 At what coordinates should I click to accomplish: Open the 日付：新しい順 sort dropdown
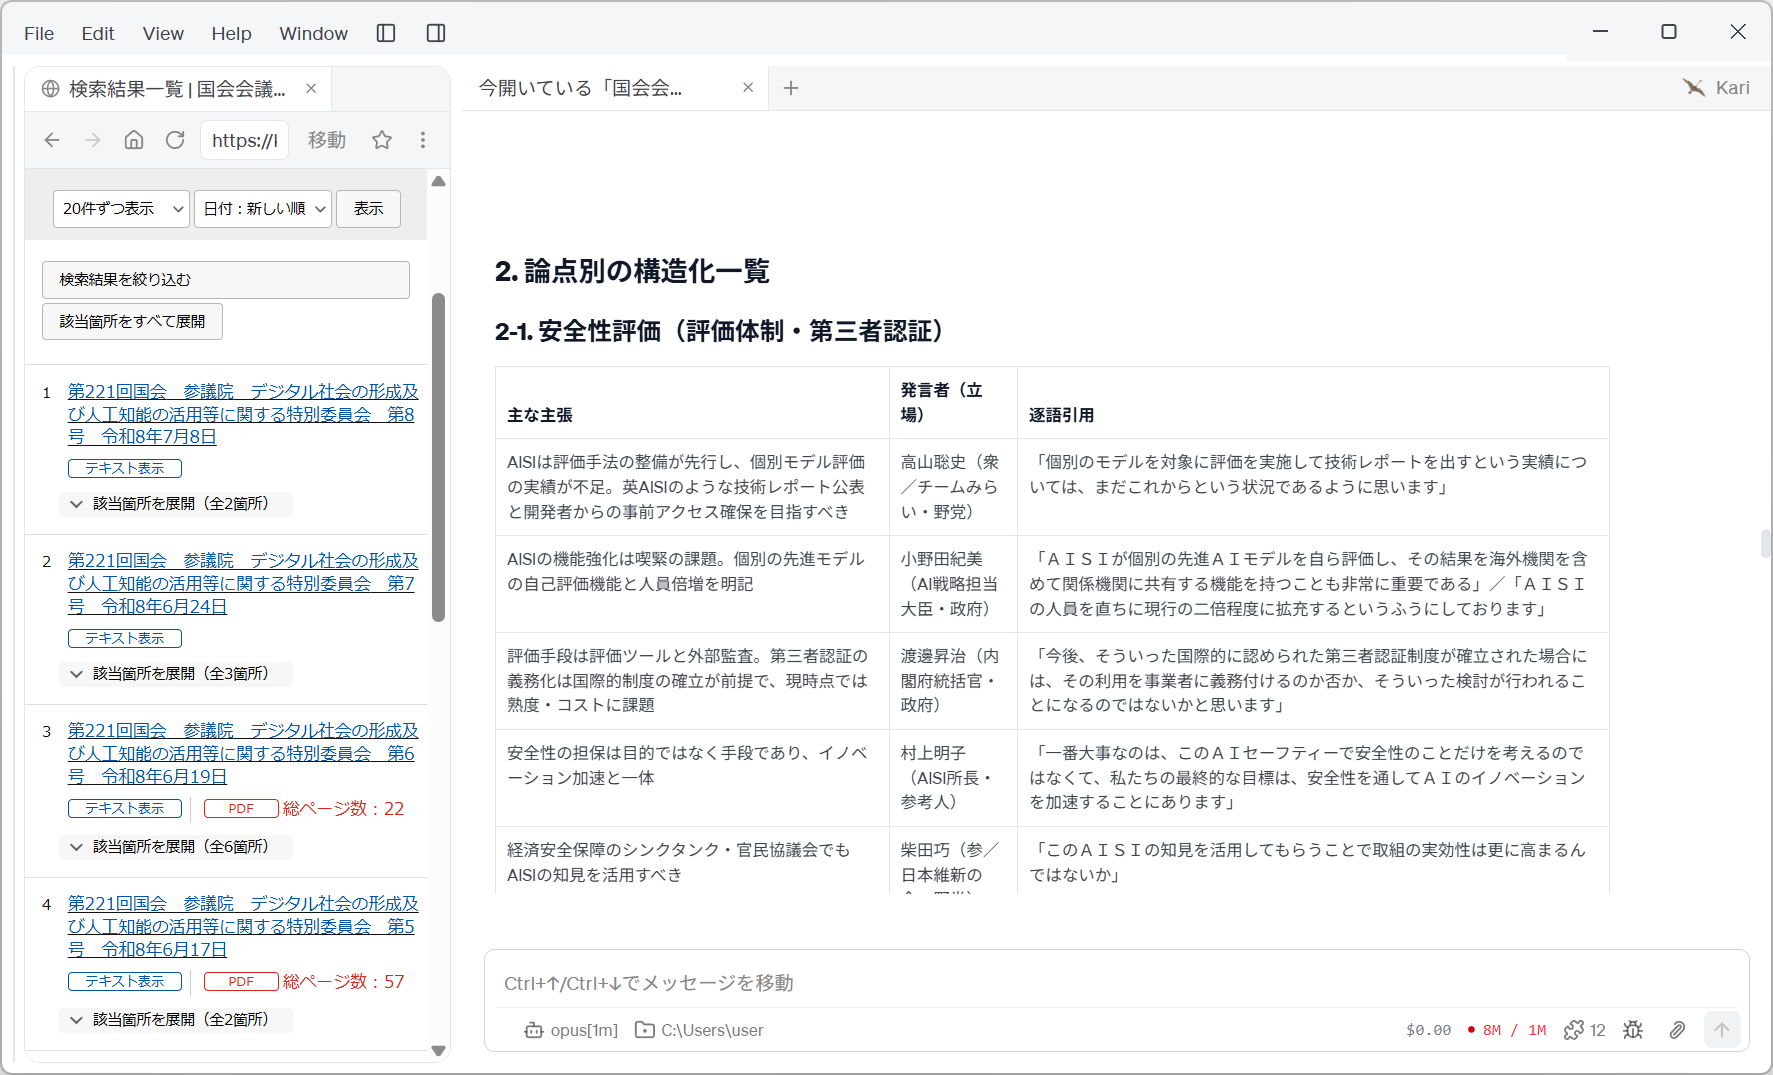tap(263, 209)
